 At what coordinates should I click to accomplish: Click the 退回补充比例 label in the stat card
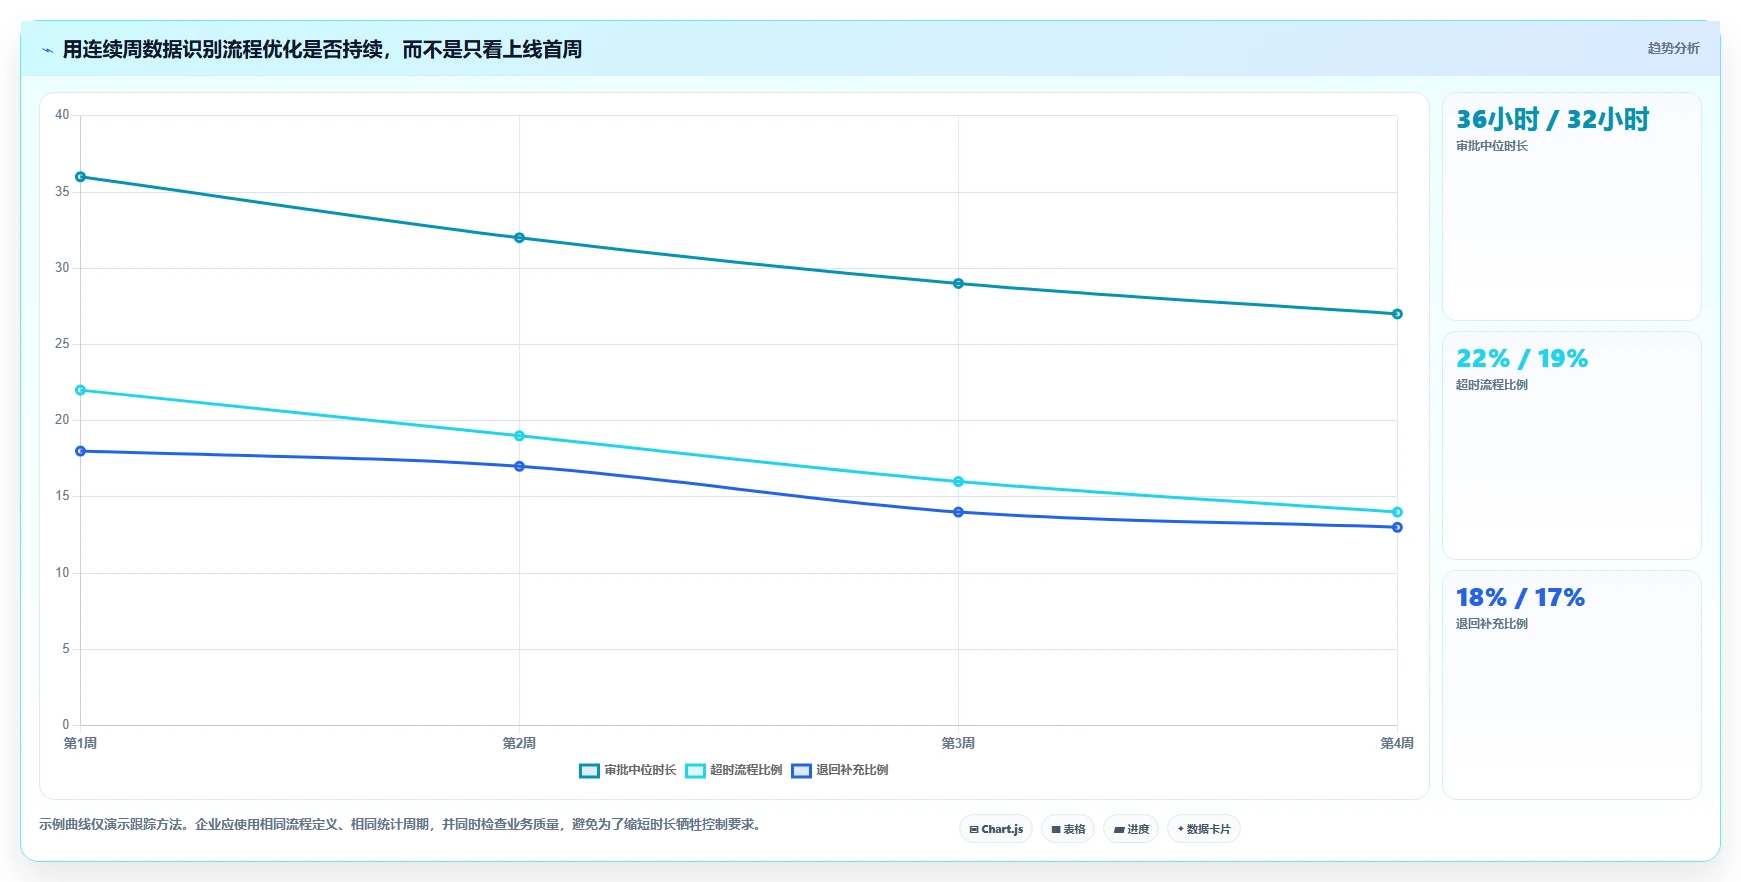[x=1492, y=624]
